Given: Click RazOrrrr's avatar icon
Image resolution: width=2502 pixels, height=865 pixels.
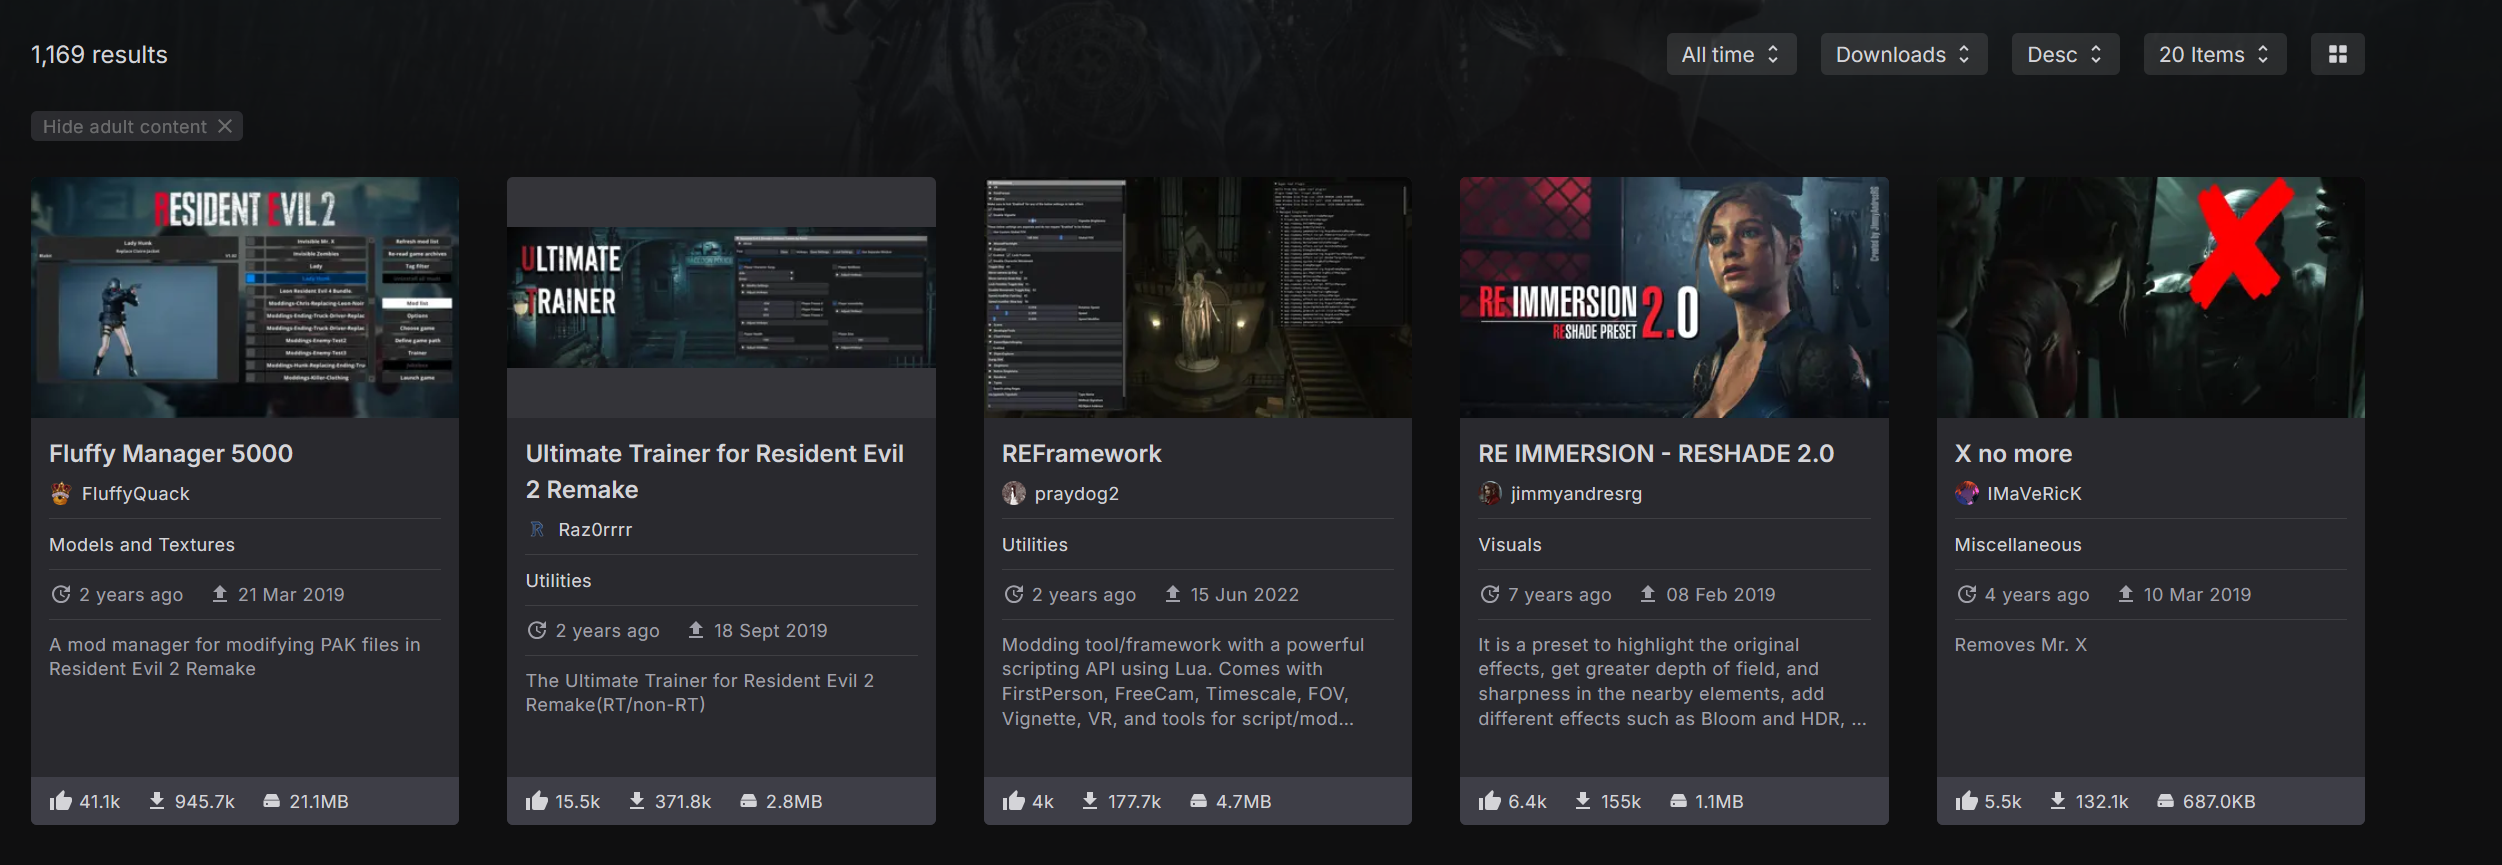Looking at the screenshot, I should point(537,530).
